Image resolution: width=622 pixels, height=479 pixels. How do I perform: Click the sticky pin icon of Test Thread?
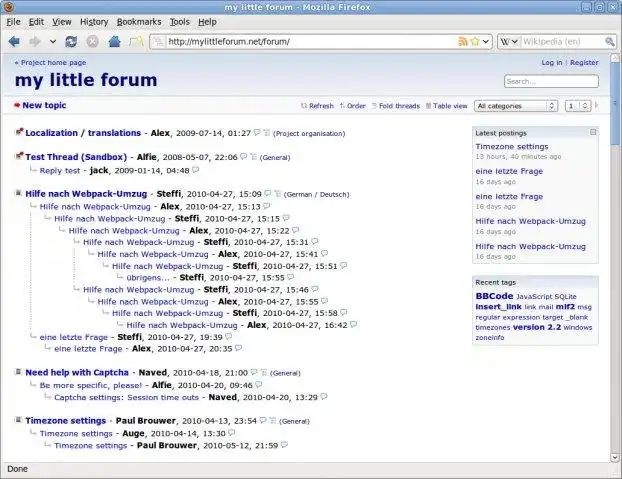point(19,155)
